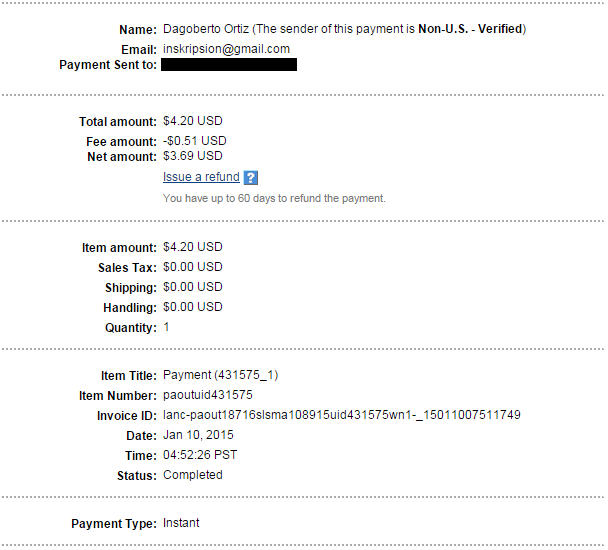Select the Handling $0.00 USD value
The width and height of the screenshot is (608, 550).
click(193, 307)
